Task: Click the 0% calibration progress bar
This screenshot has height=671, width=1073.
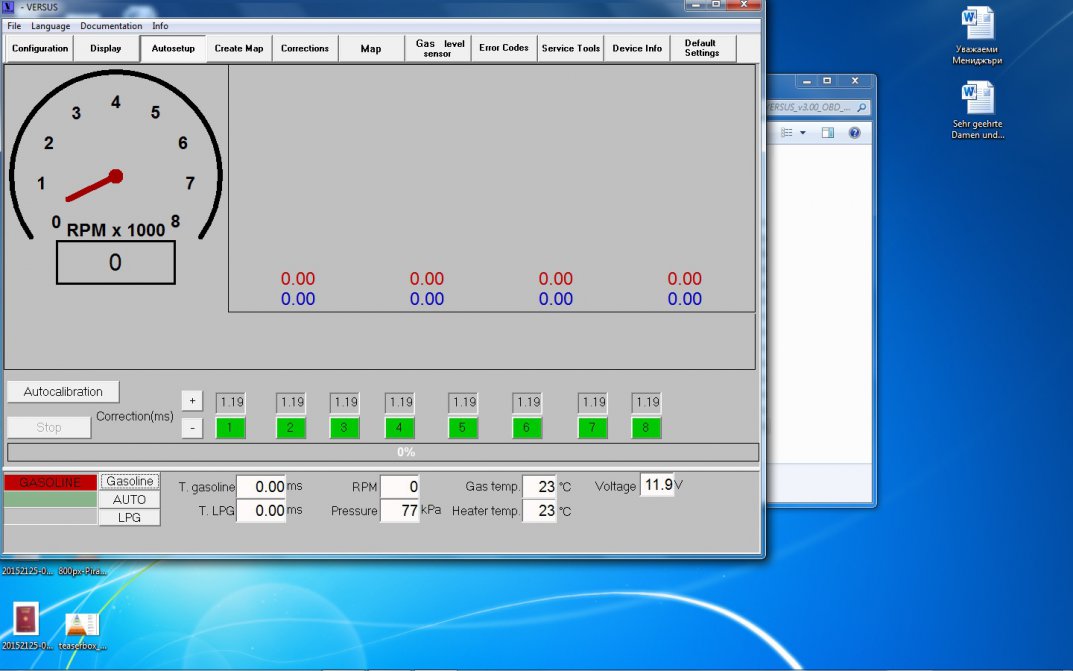Action: pyautogui.click(x=382, y=452)
